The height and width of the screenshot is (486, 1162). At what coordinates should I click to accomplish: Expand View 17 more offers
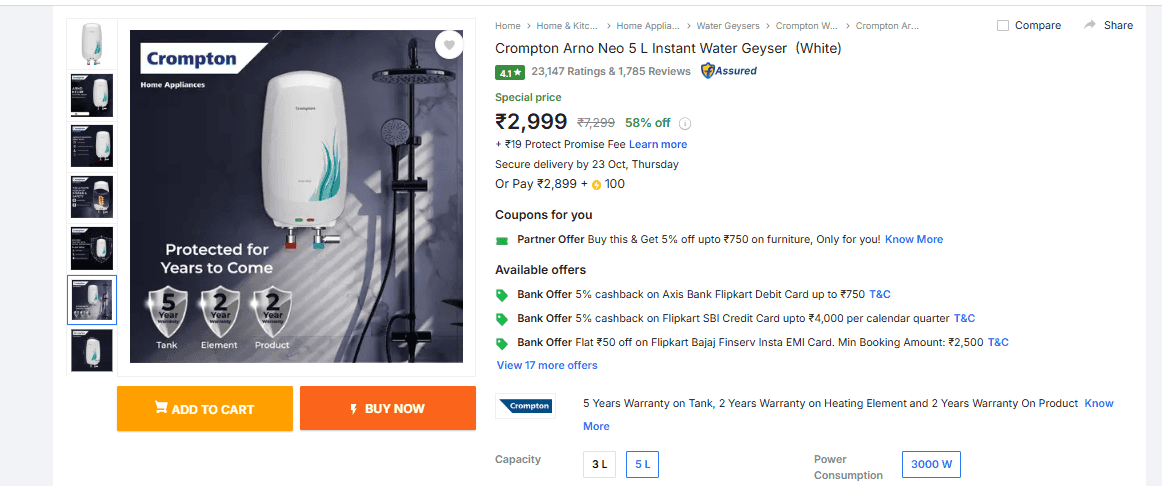pos(547,365)
